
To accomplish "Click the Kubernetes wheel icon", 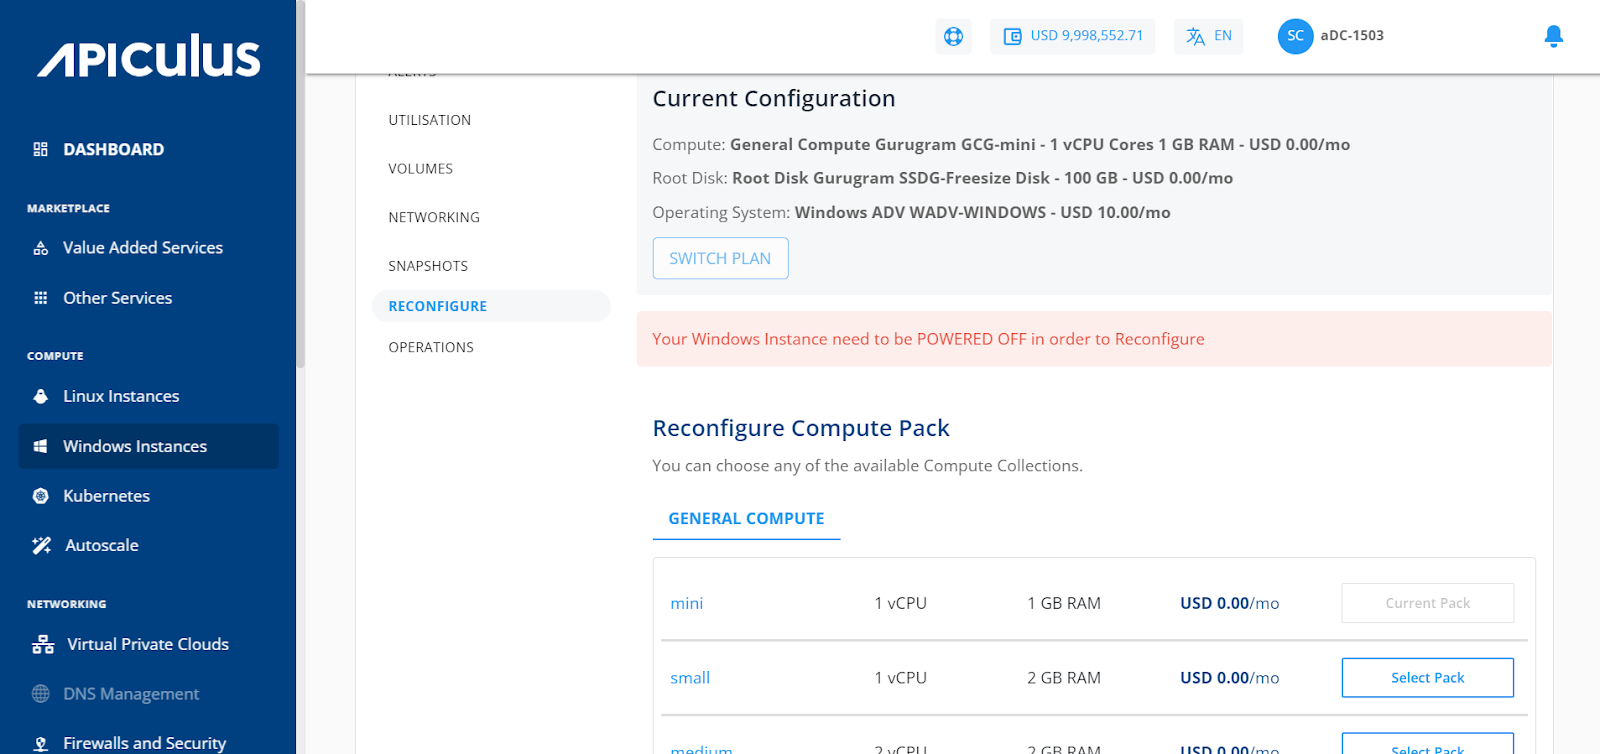I will tap(40, 496).
